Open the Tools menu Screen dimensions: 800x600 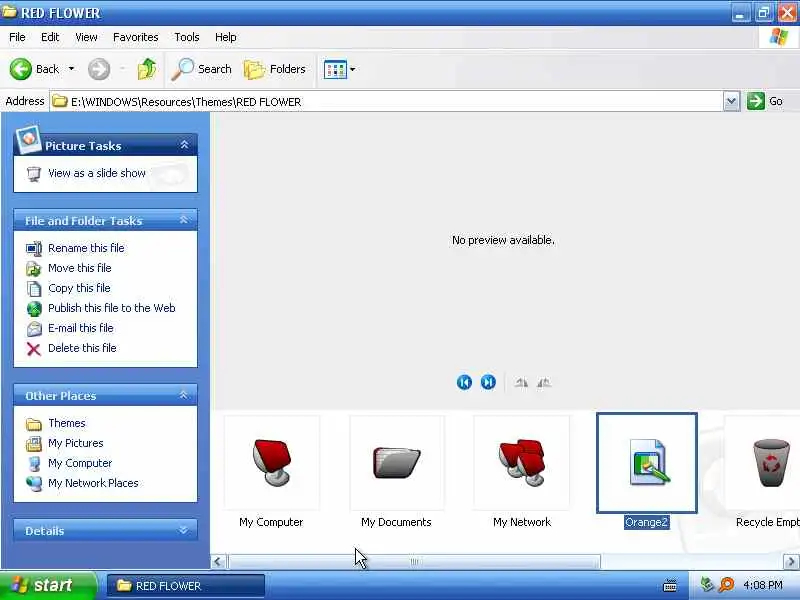tap(187, 37)
